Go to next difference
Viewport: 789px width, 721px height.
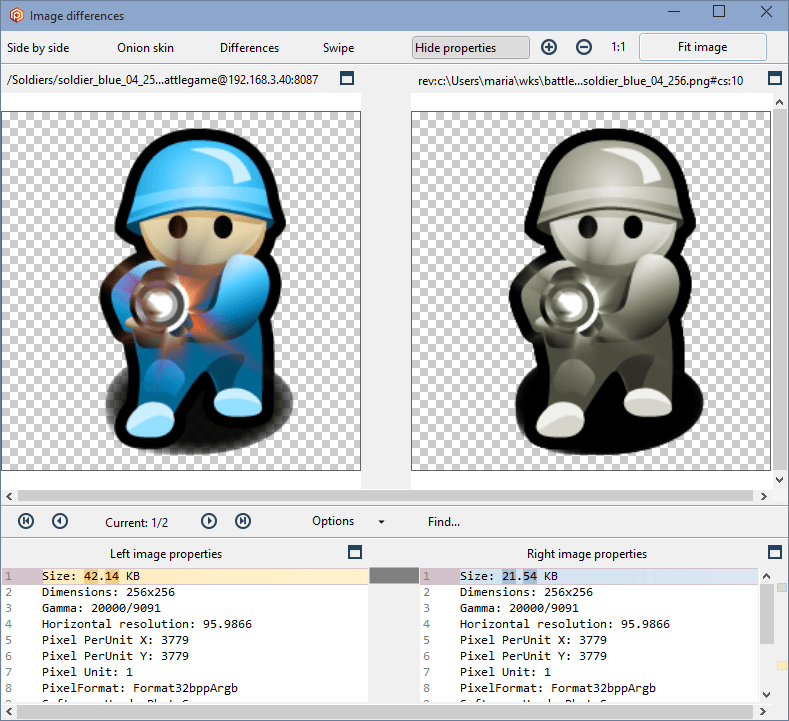[209, 521]
